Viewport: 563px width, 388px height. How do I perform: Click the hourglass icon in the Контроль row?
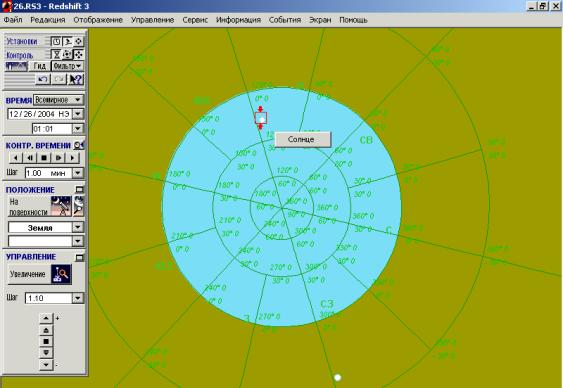(x=56, y=55)
